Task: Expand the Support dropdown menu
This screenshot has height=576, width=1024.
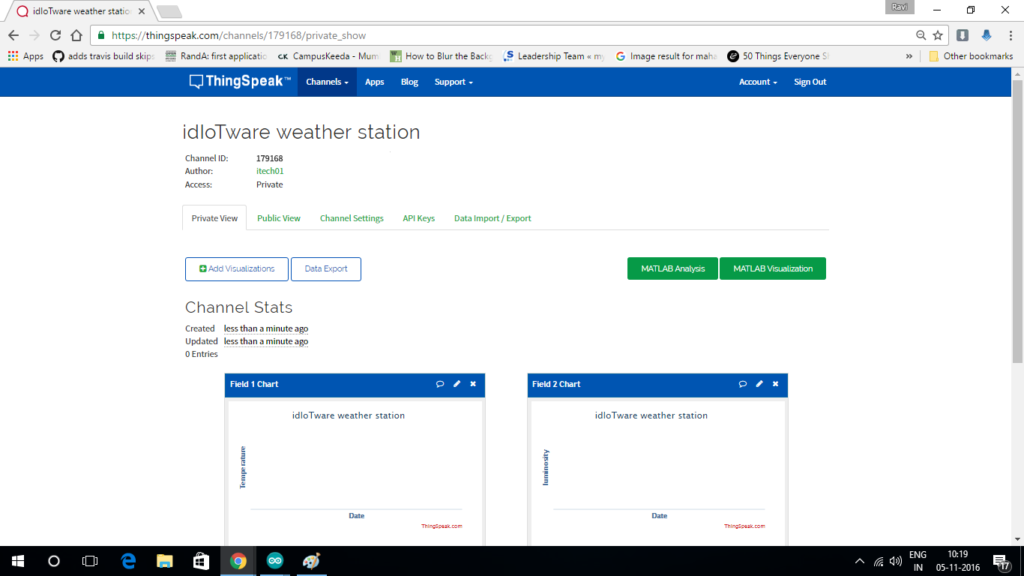Action: [453, 82]
